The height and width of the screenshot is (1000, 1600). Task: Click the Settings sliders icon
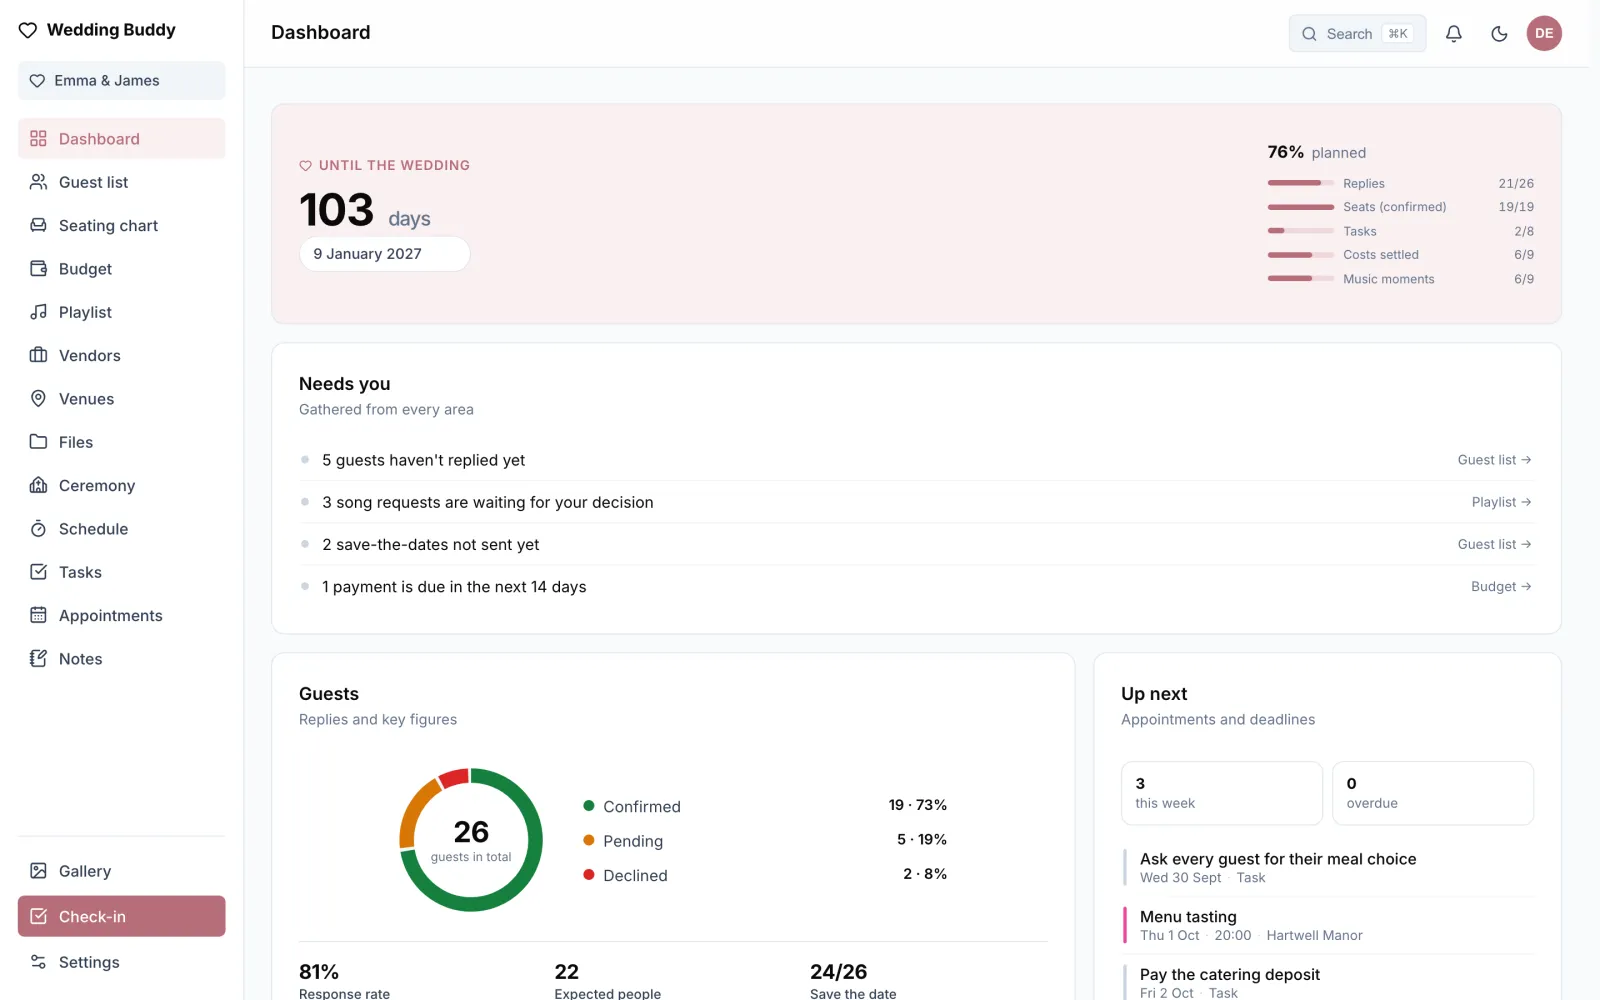[38, 962]
